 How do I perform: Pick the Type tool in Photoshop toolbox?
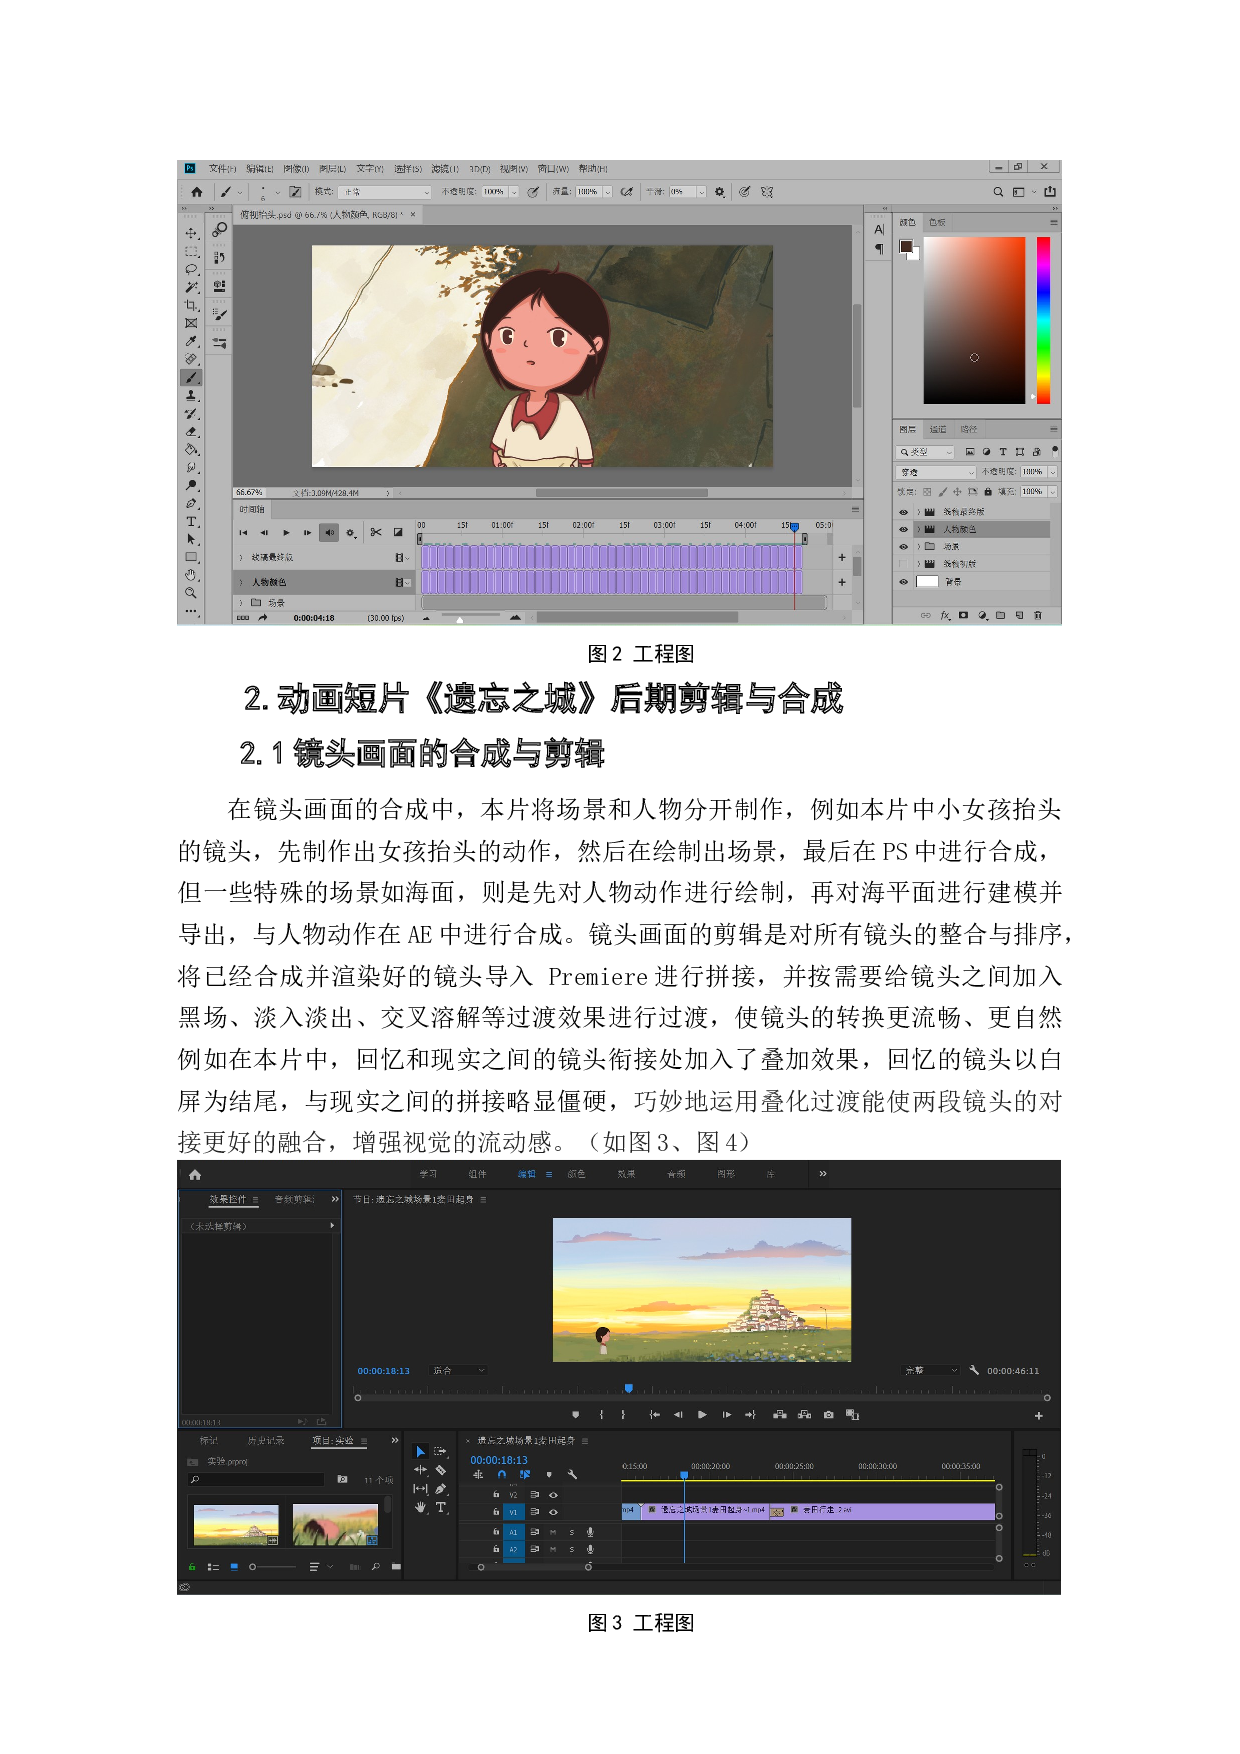(x=191, y=521)
